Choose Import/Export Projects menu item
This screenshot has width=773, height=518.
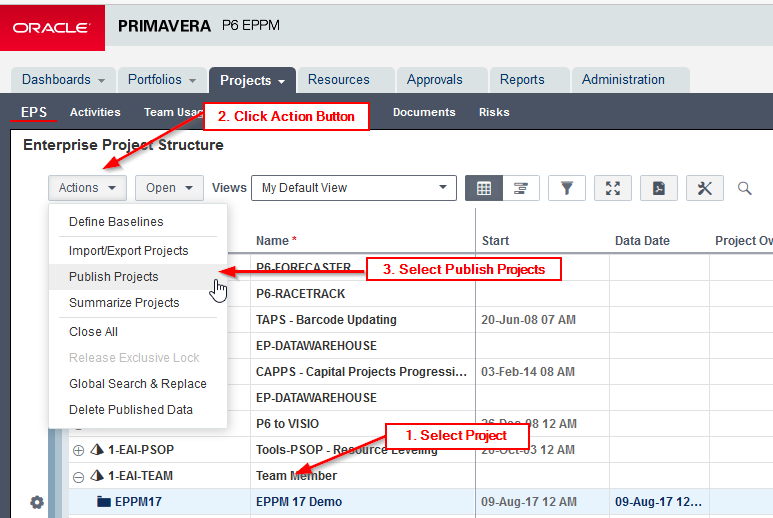(138, 251)
